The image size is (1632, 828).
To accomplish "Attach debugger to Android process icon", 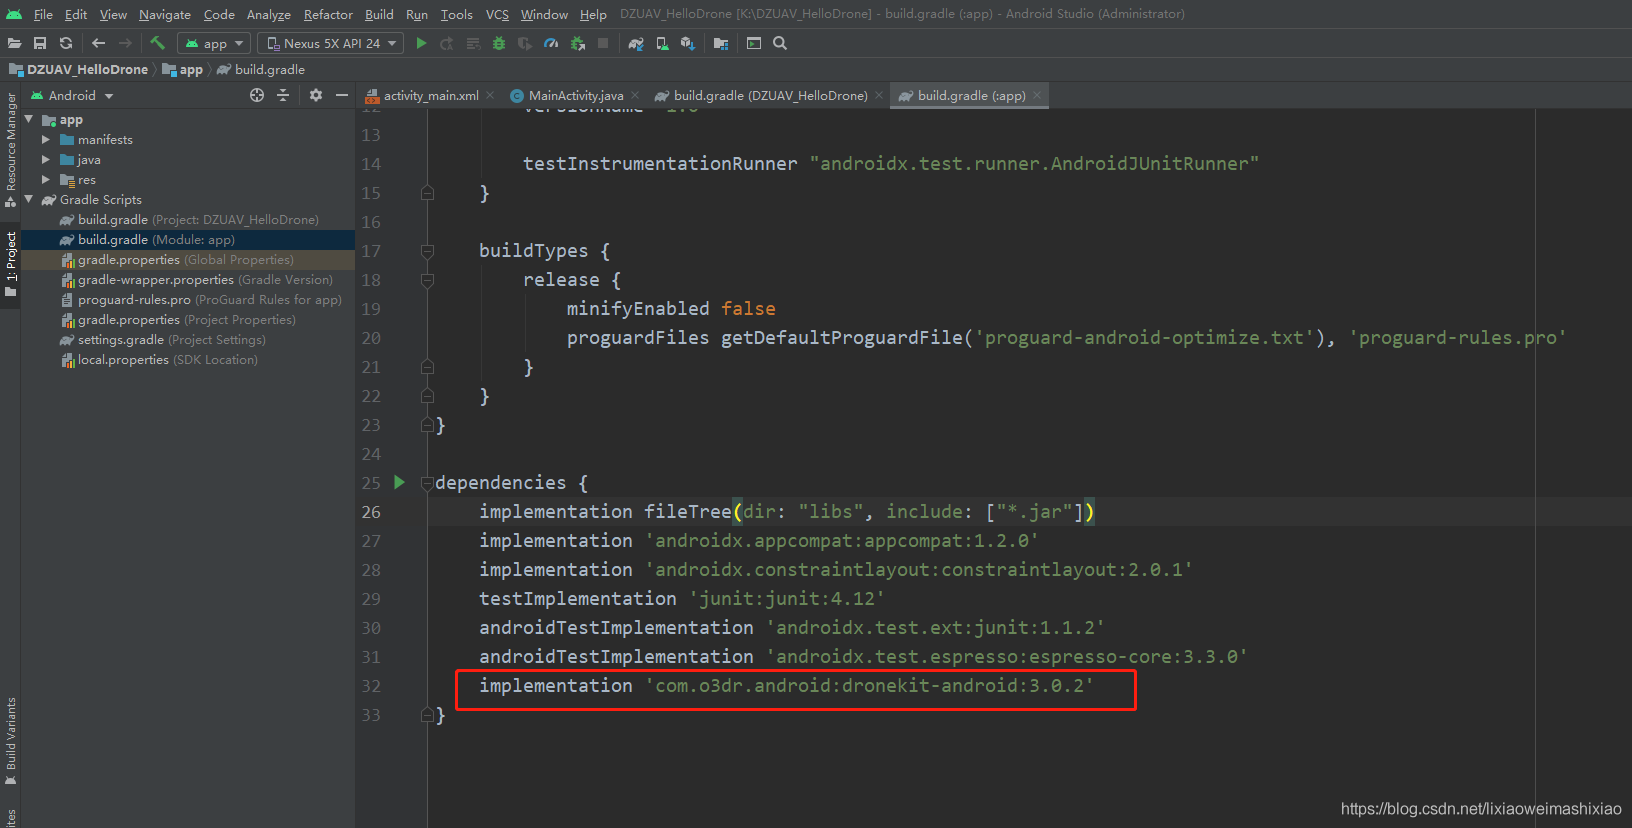I will [577, 43].
